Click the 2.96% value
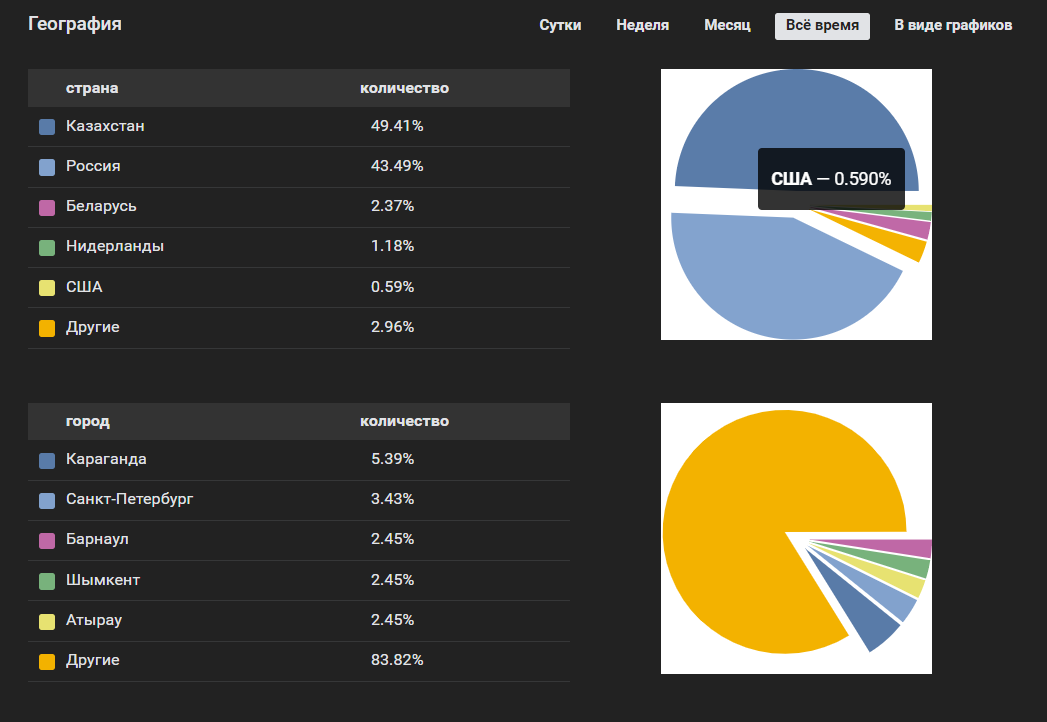This screenshot has height=722, width=1047. click(393, 327)
